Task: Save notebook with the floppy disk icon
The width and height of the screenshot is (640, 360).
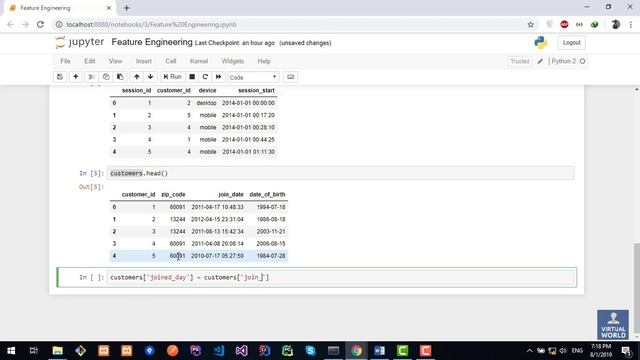Action: coord(60,77)
